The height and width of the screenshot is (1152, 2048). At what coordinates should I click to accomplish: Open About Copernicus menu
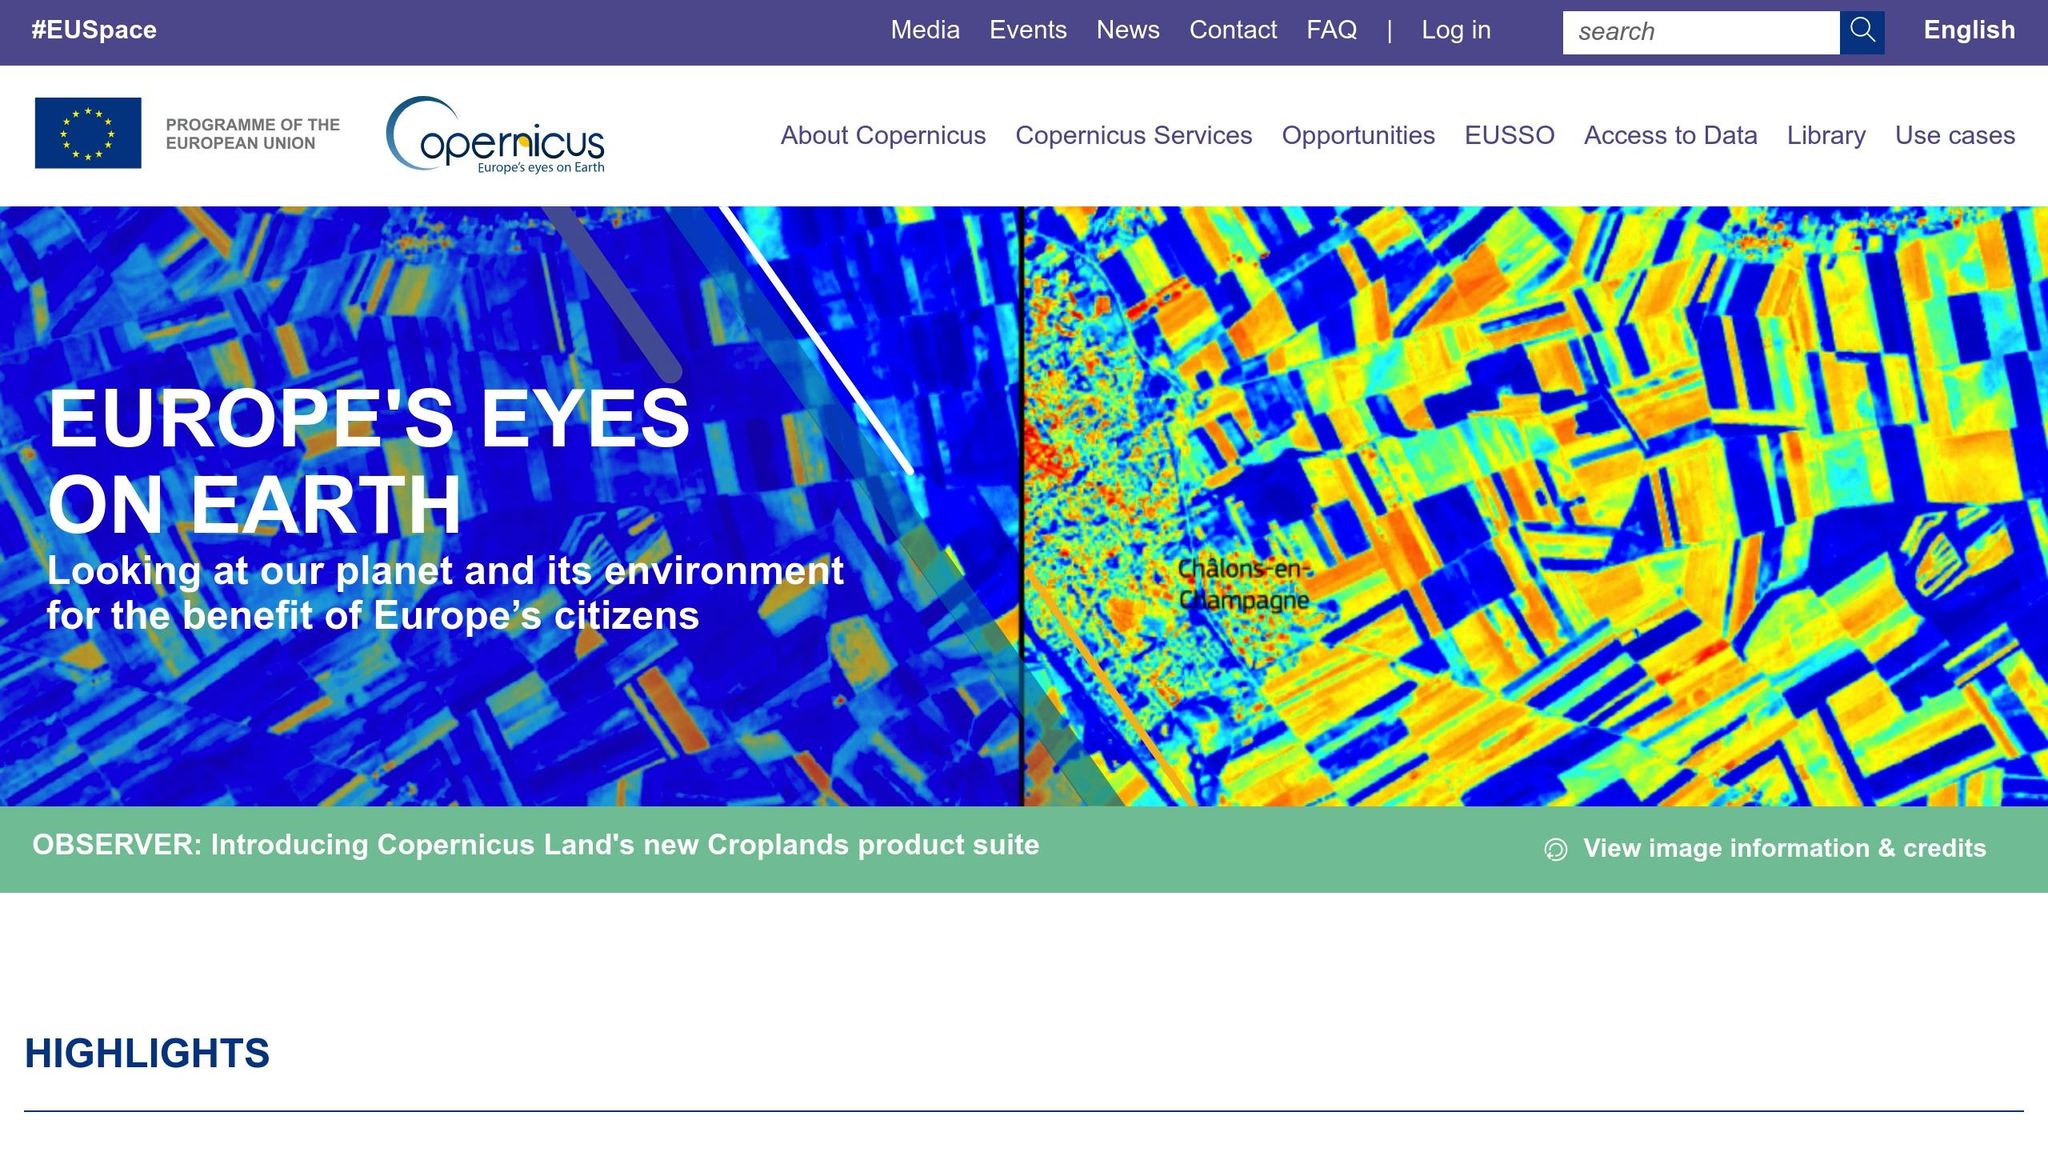[883, 135]
